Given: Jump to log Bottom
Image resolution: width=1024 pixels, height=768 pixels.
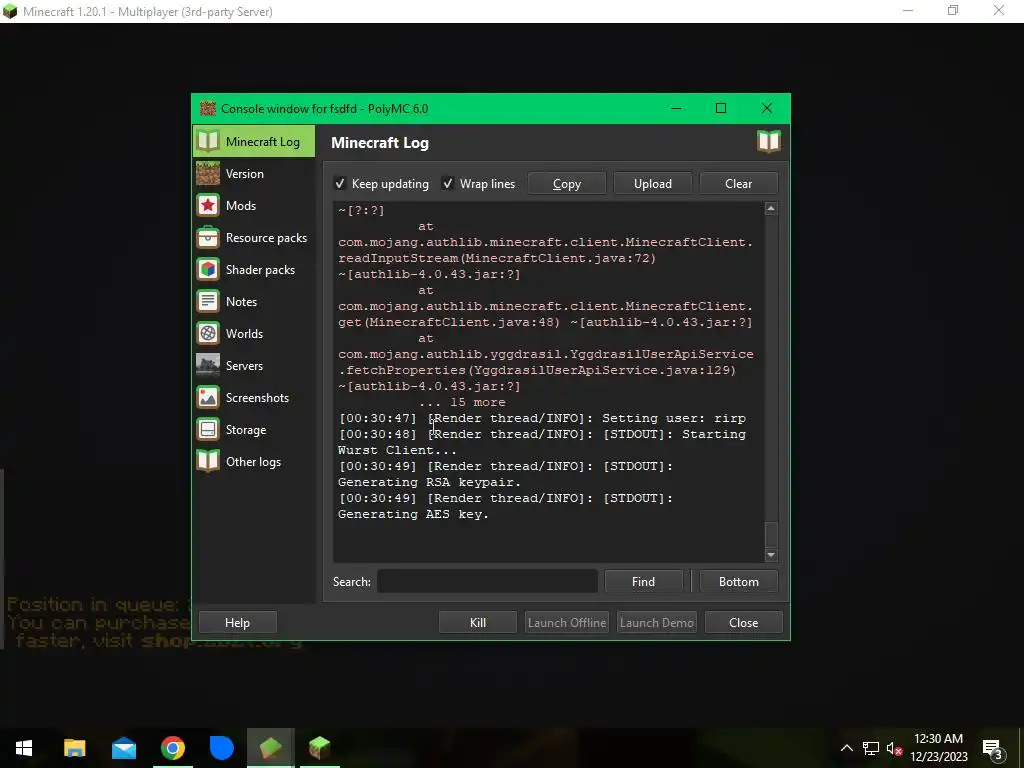Looking at the screenshot, I should point(739,581).
